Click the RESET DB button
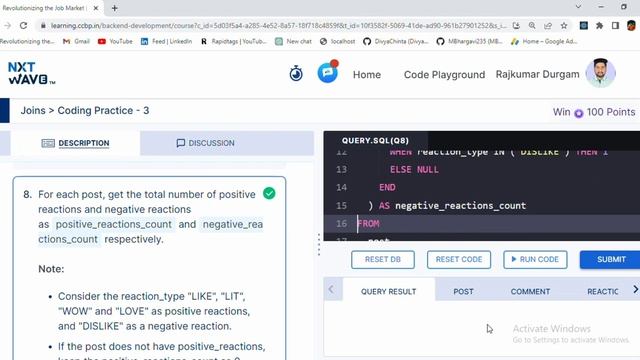Image resolution: width=640 pixels, height=360 pixels. pos(383,260)
